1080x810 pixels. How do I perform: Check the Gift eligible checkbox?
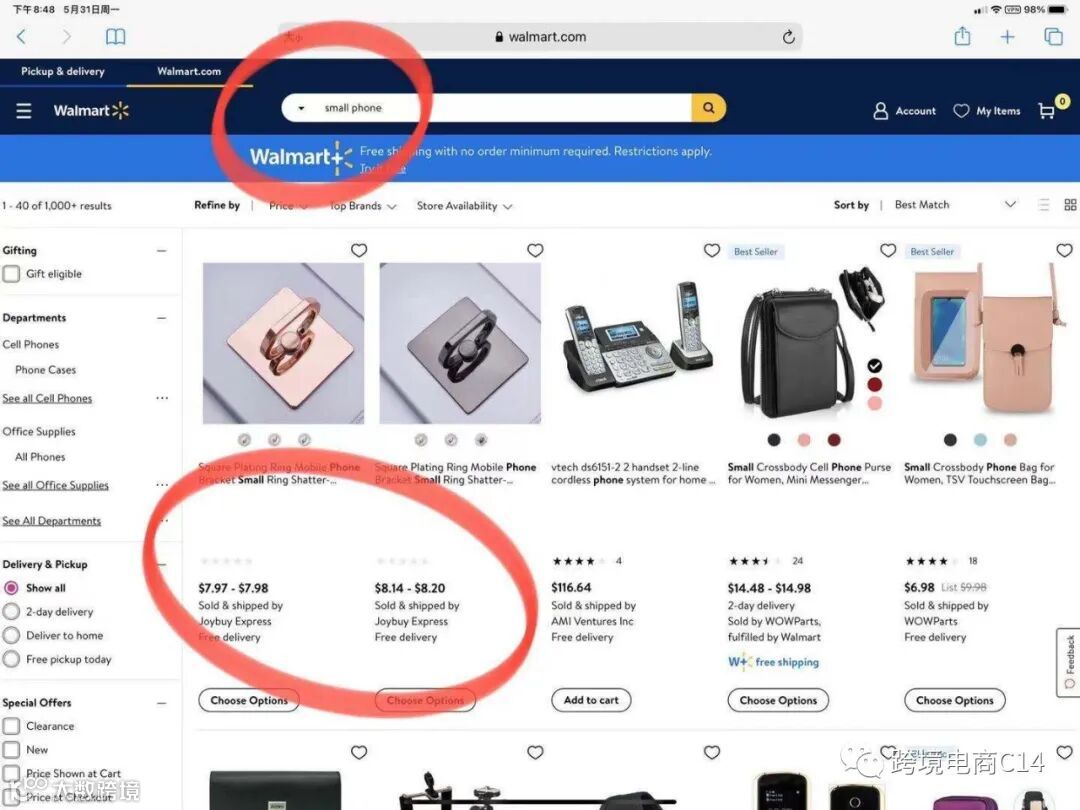pos(11,274)
